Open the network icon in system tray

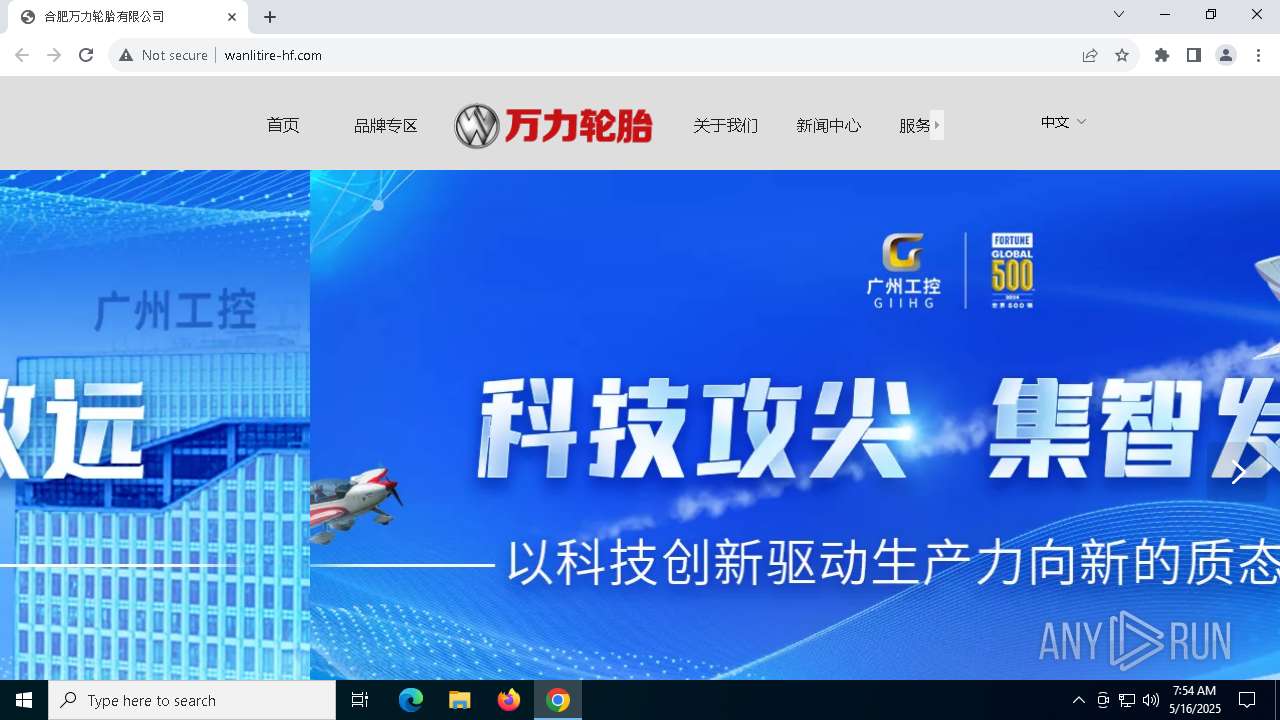(x=1127, y=700)
